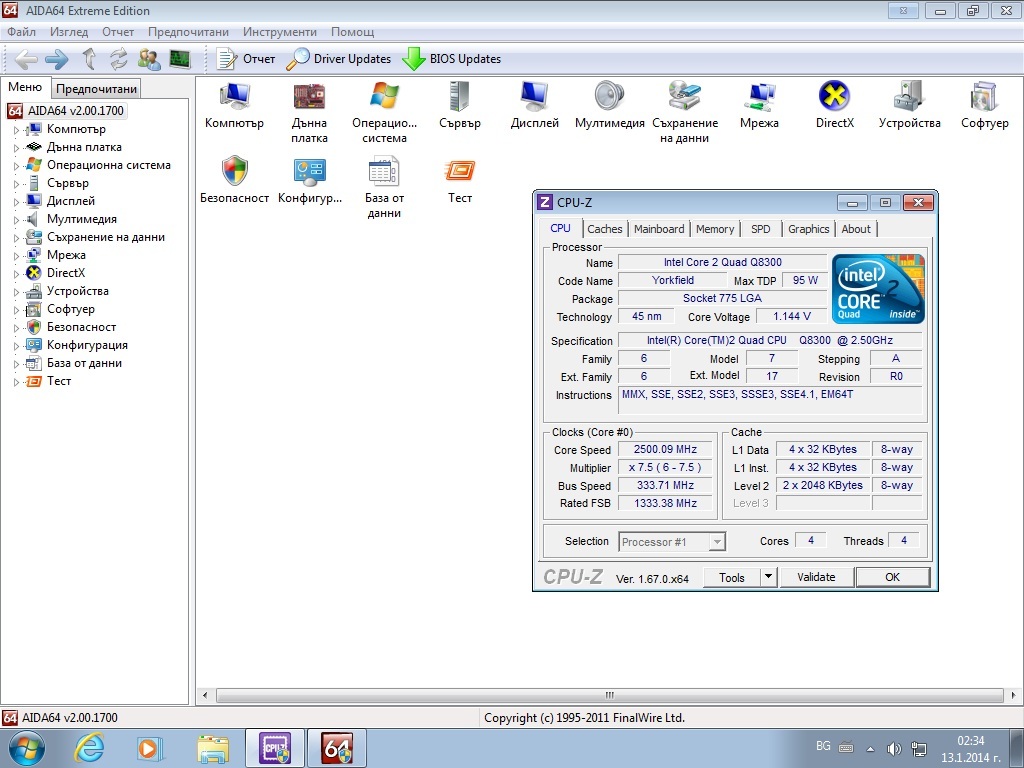This screenshot has height=768, width=1024.
Task: Click the Up level arrow icon
Action: click(x=89, y=59)
